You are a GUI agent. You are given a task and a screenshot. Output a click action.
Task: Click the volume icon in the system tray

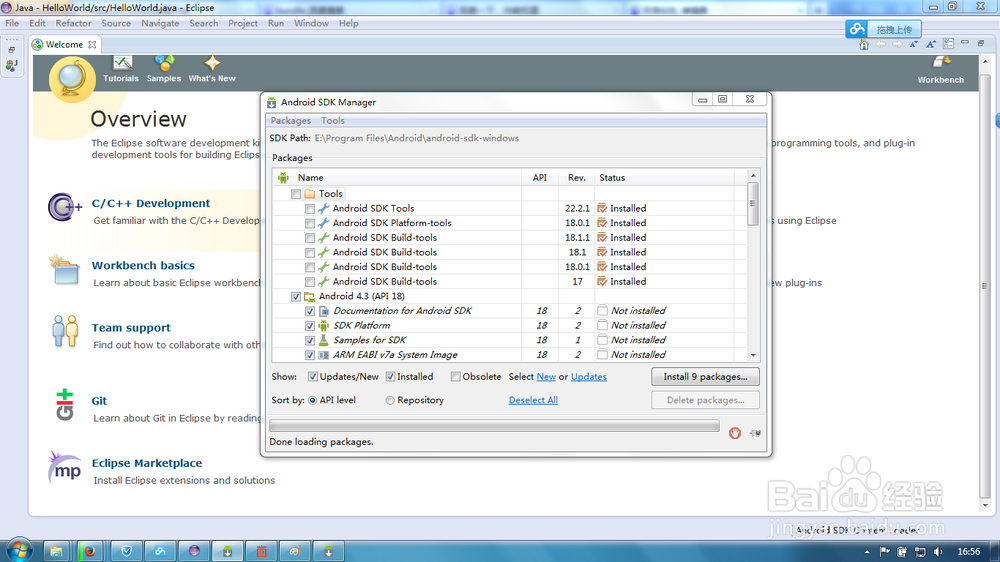938,551
